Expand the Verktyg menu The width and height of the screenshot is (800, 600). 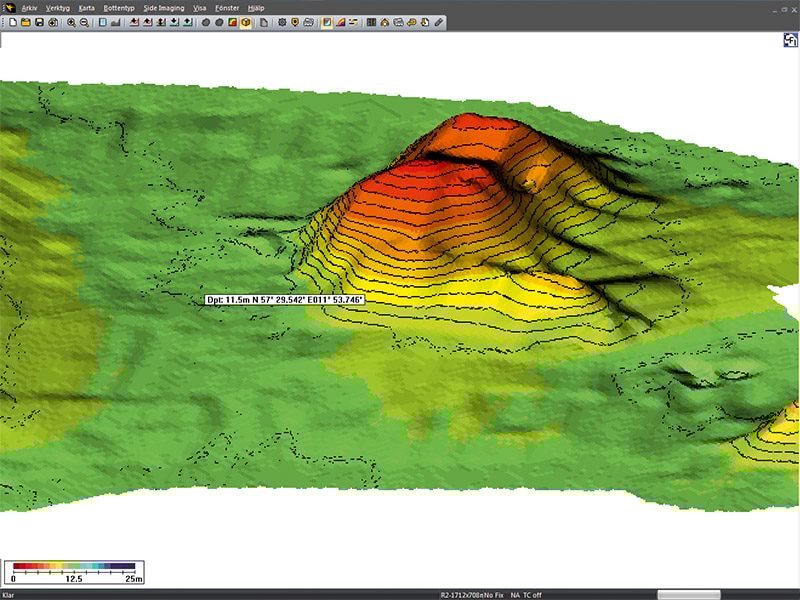click(58, 7)
